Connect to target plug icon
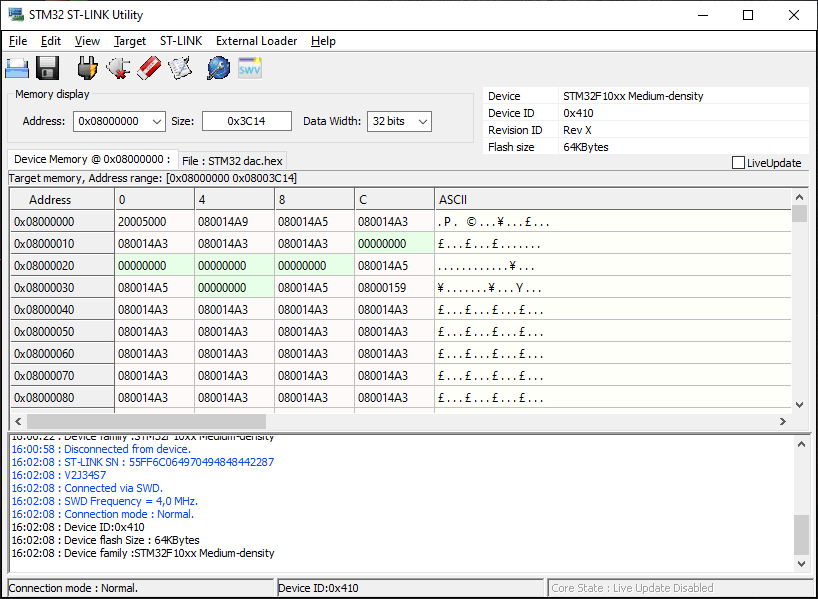The width and height of the screenshot is (818, 599). [87, 68]
